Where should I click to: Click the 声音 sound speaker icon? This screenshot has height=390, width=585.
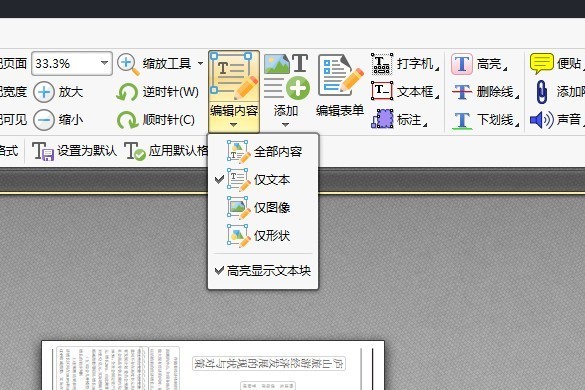click(x=541, y=120)
